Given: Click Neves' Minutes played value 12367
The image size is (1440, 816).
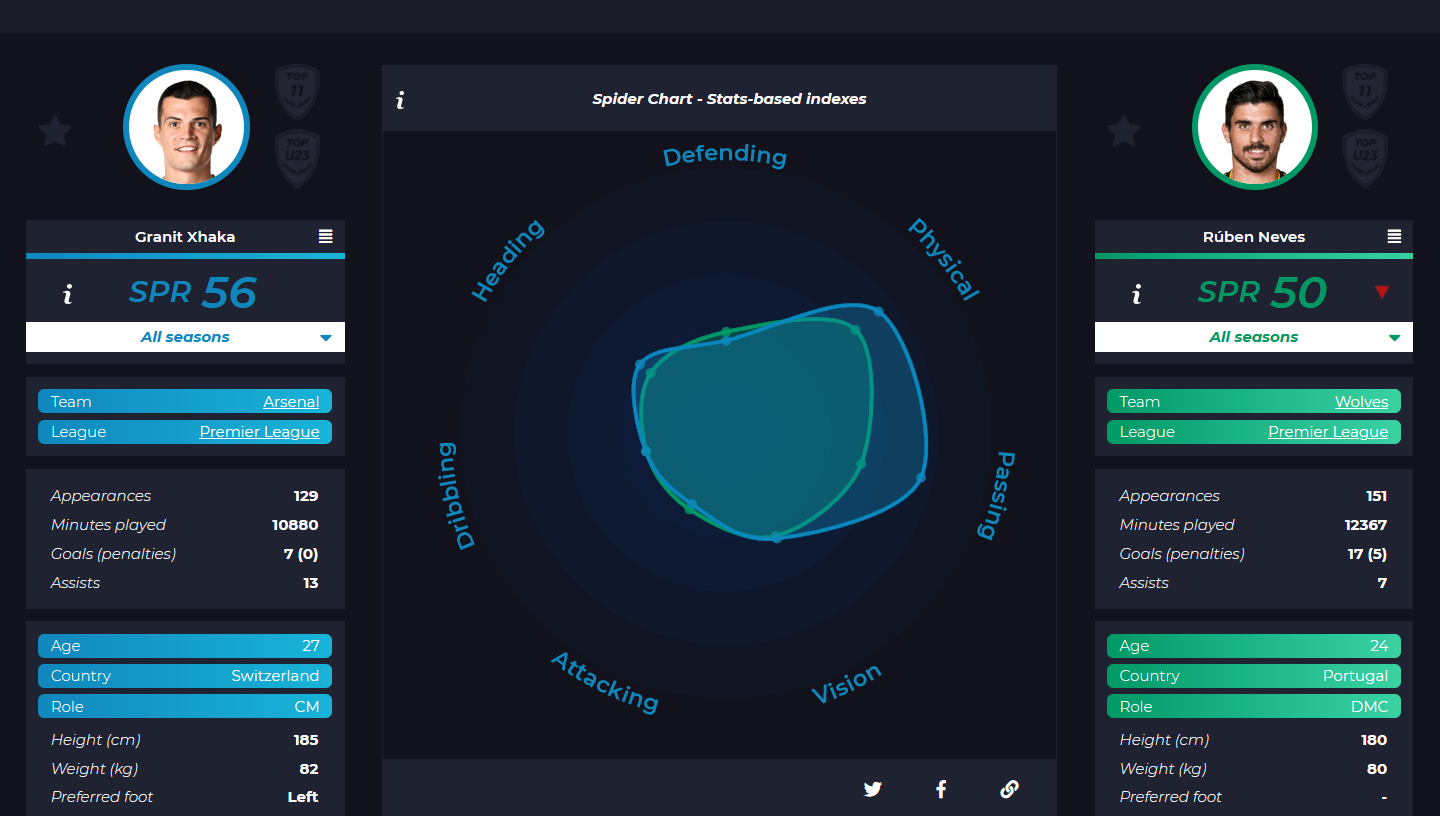Looking at the screenshot, I should (1366, 525).
